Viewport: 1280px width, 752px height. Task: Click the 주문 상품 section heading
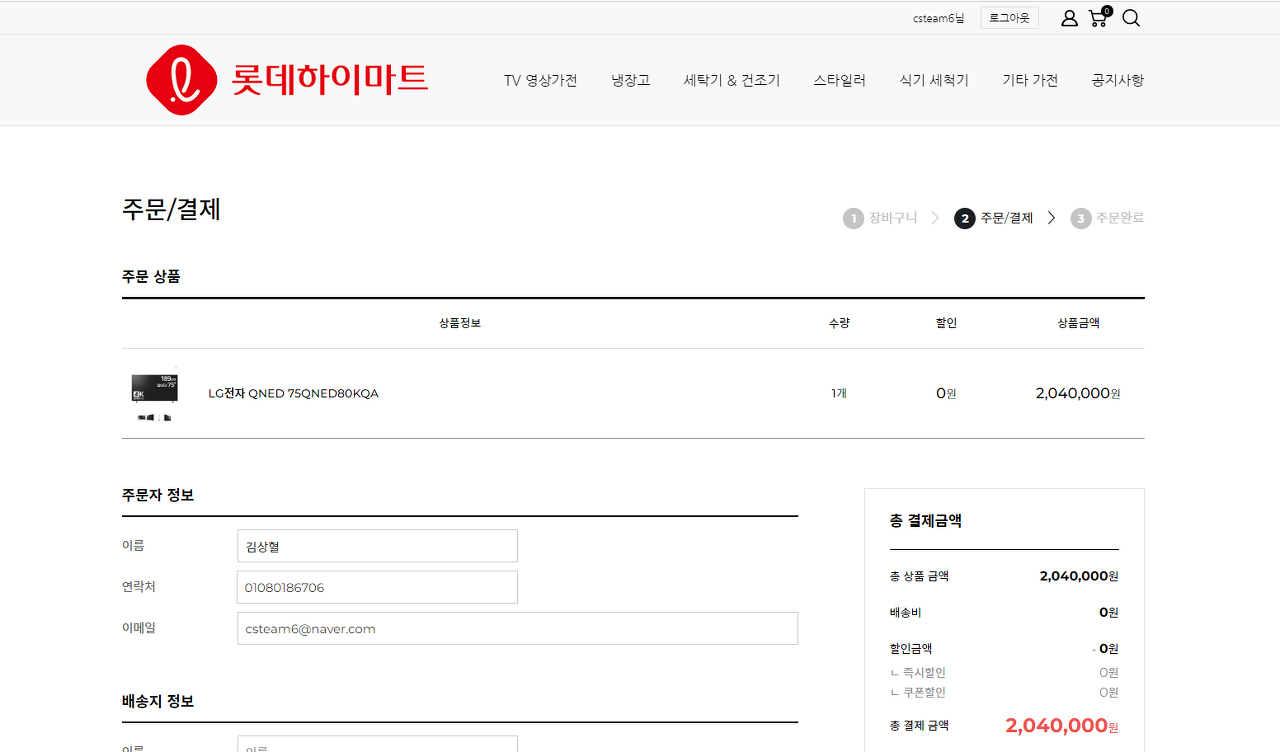tap(151, 276)
